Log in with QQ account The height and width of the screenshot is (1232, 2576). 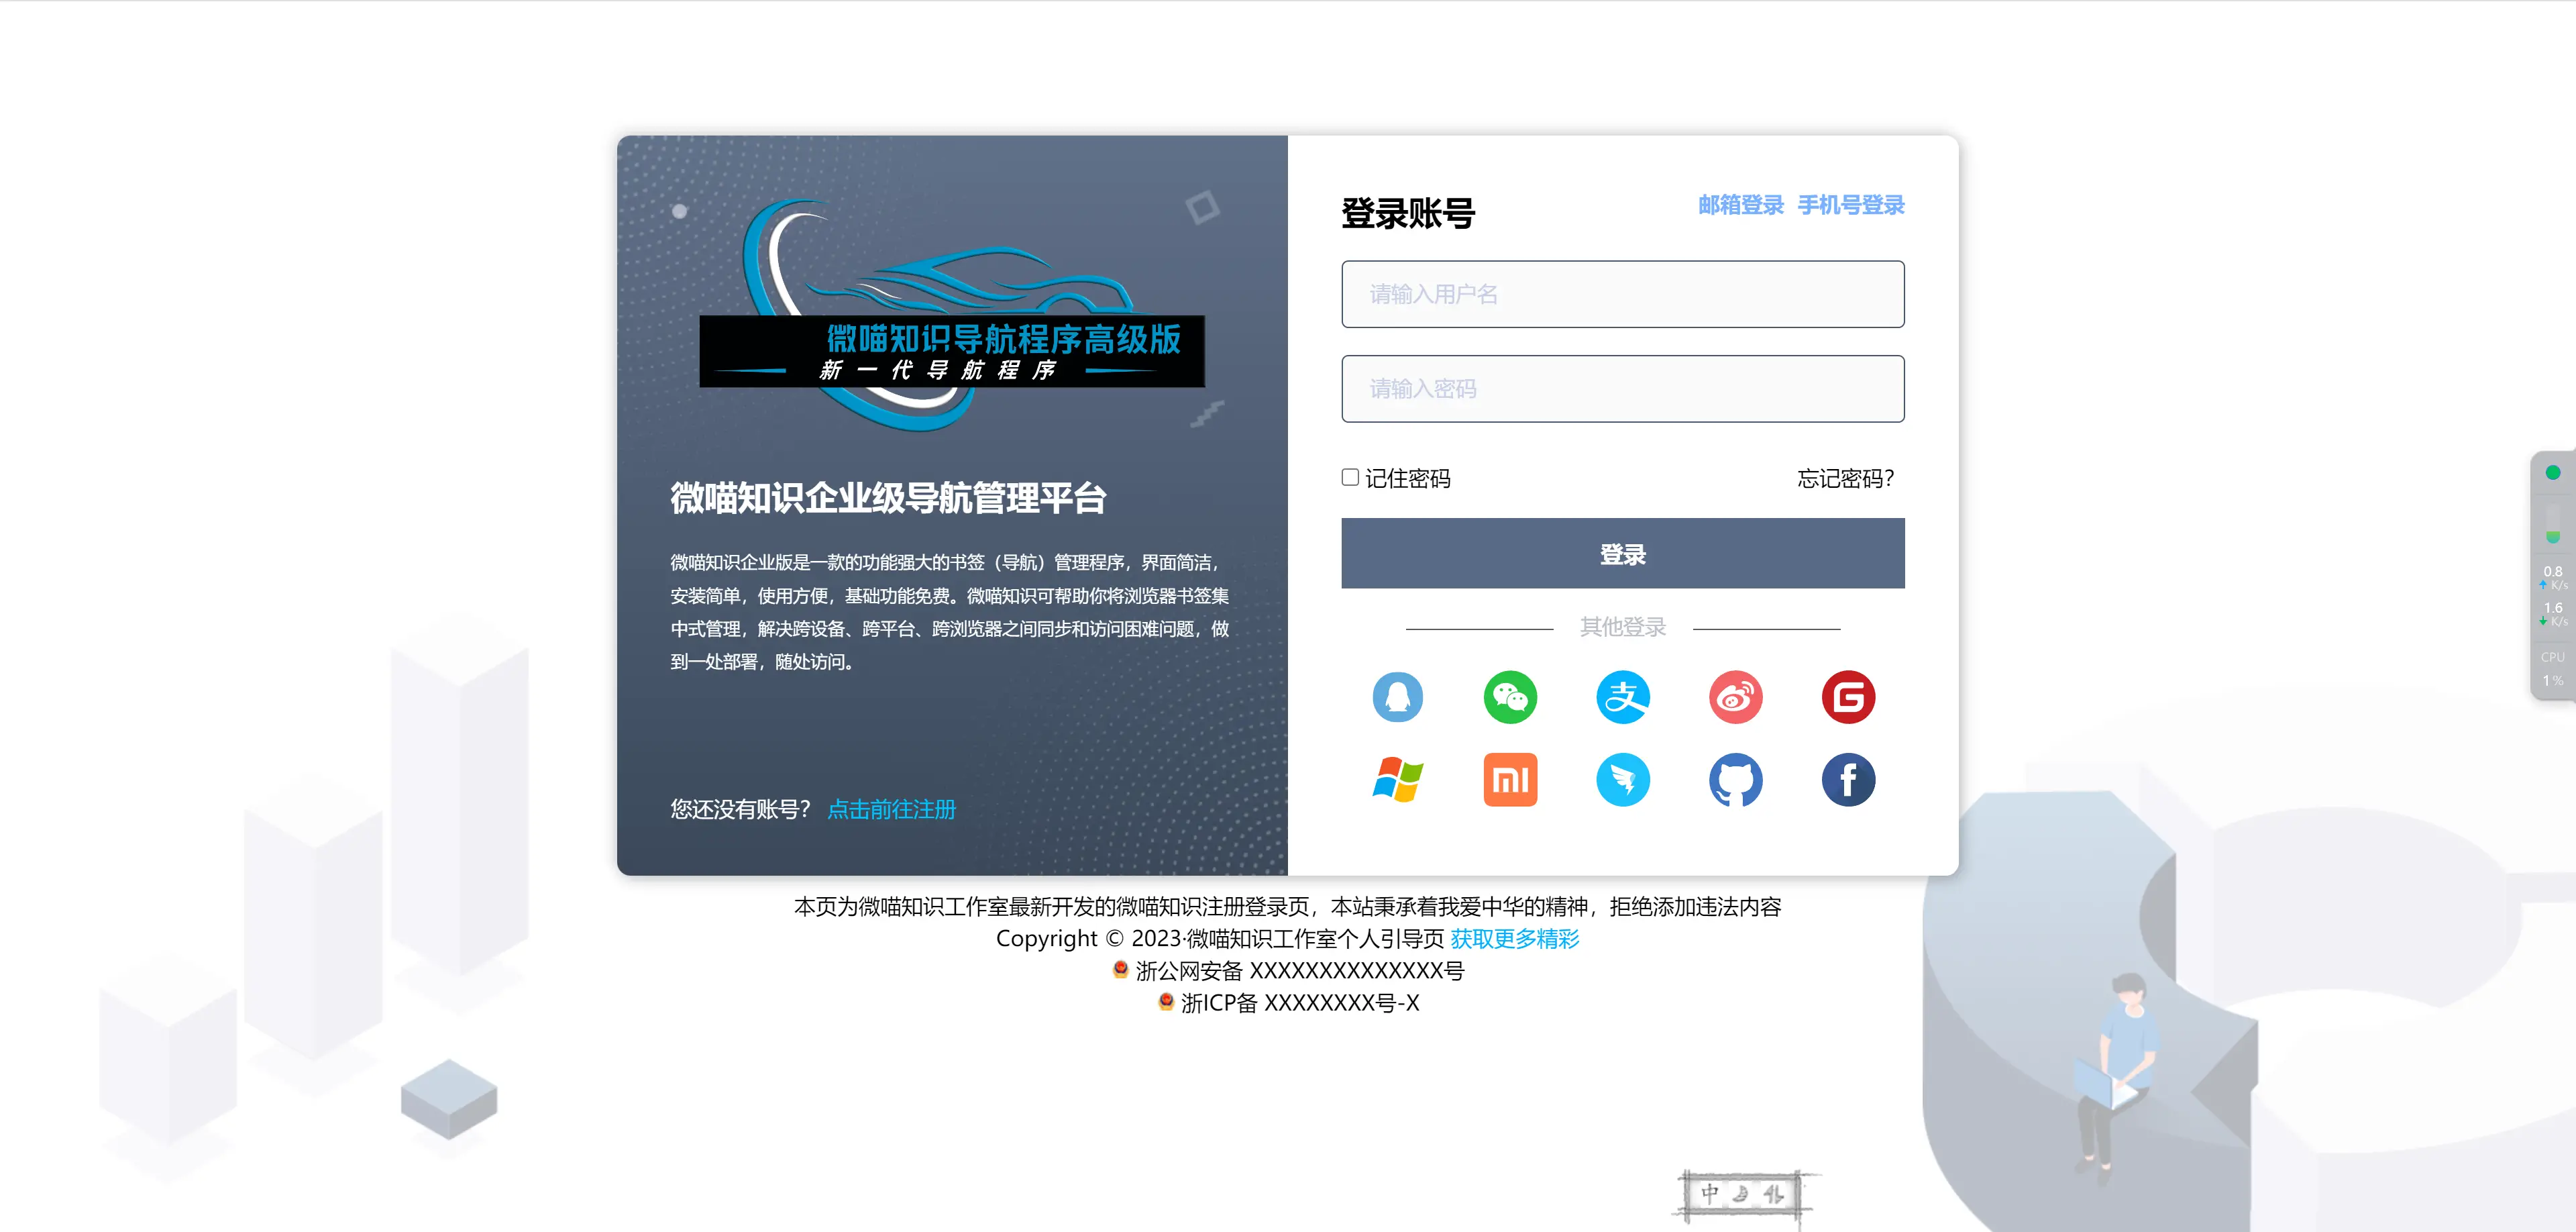(1398, 698)
